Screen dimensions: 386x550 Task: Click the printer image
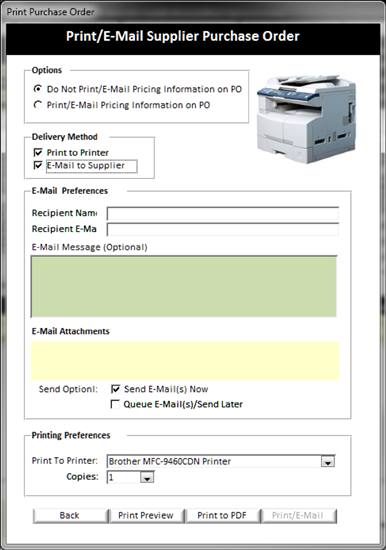tap(307, 119)
